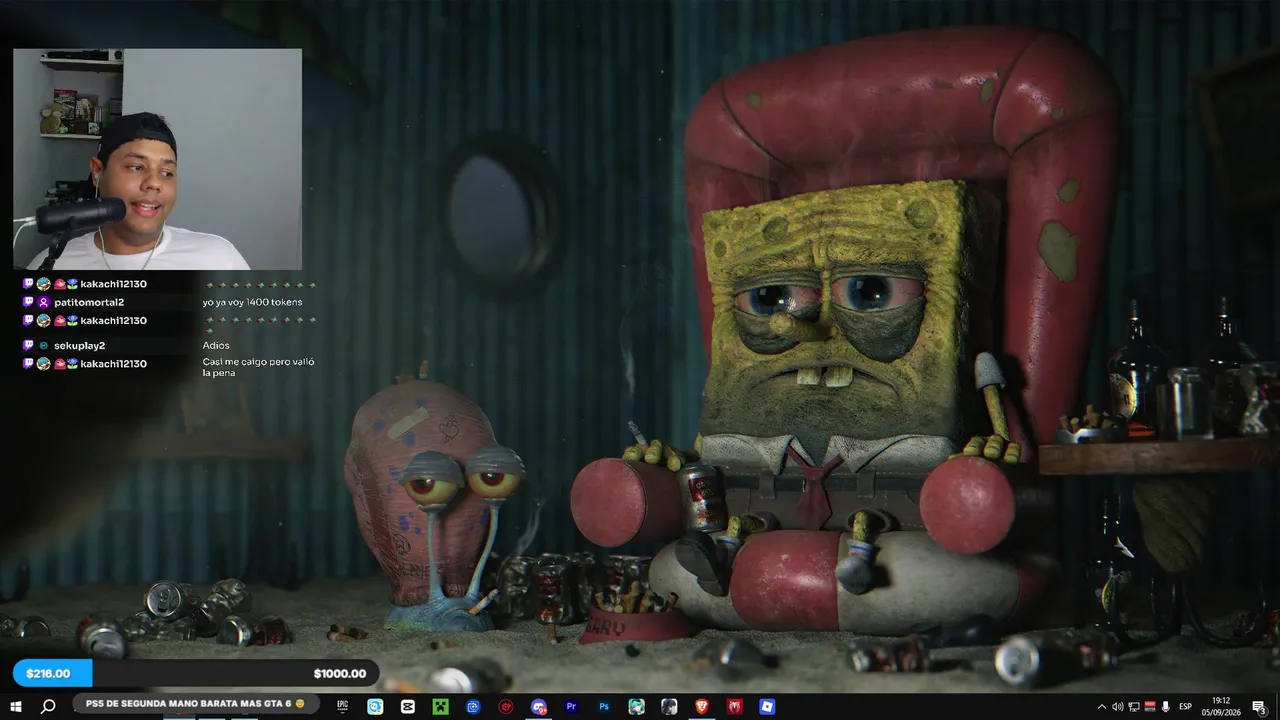Screen dimensions: 1280x720
Task: Open CapCut from the taskbar
Action: coord(408,706)
